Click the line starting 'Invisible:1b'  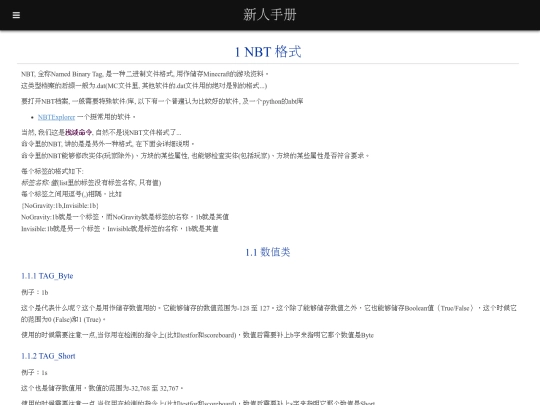[120, 229]
